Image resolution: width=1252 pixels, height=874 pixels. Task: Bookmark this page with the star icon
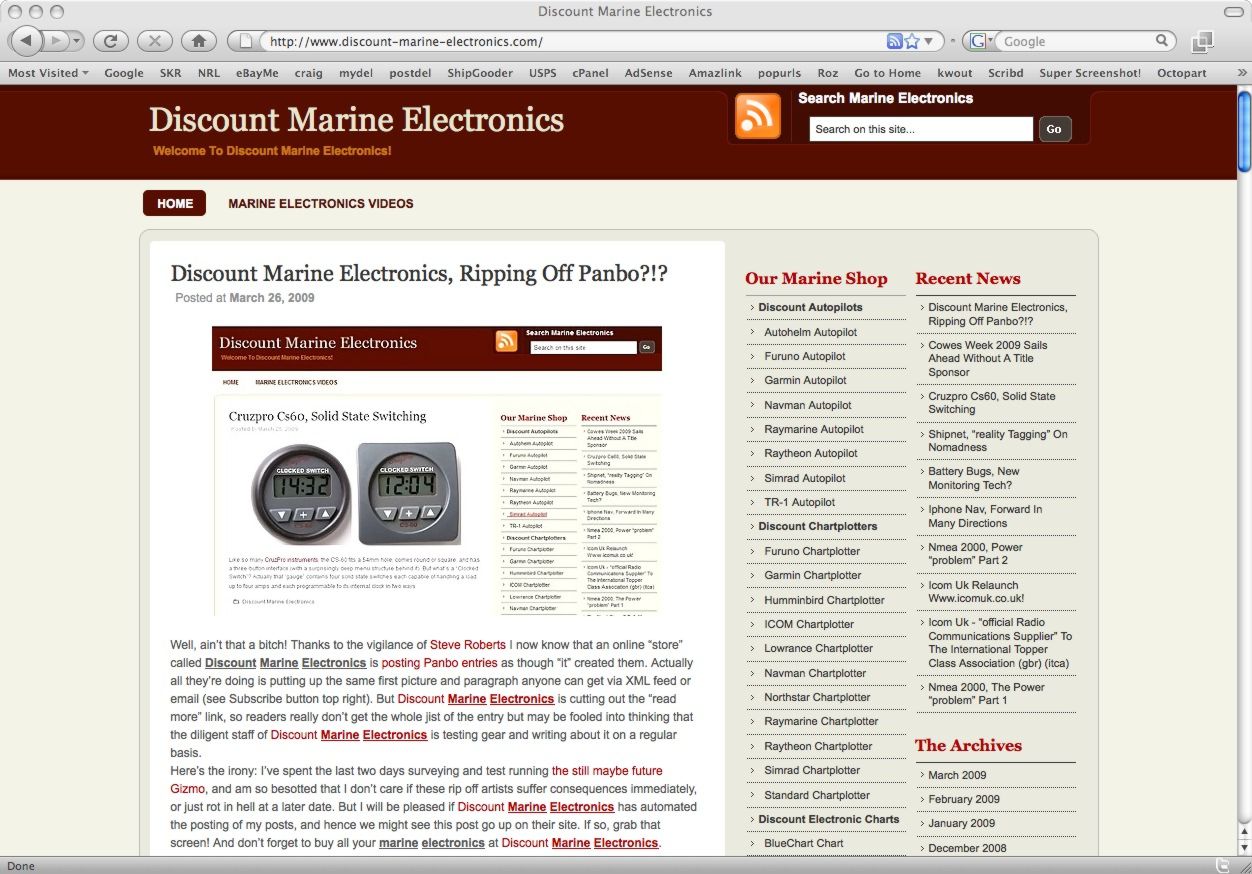coord(912,41)
